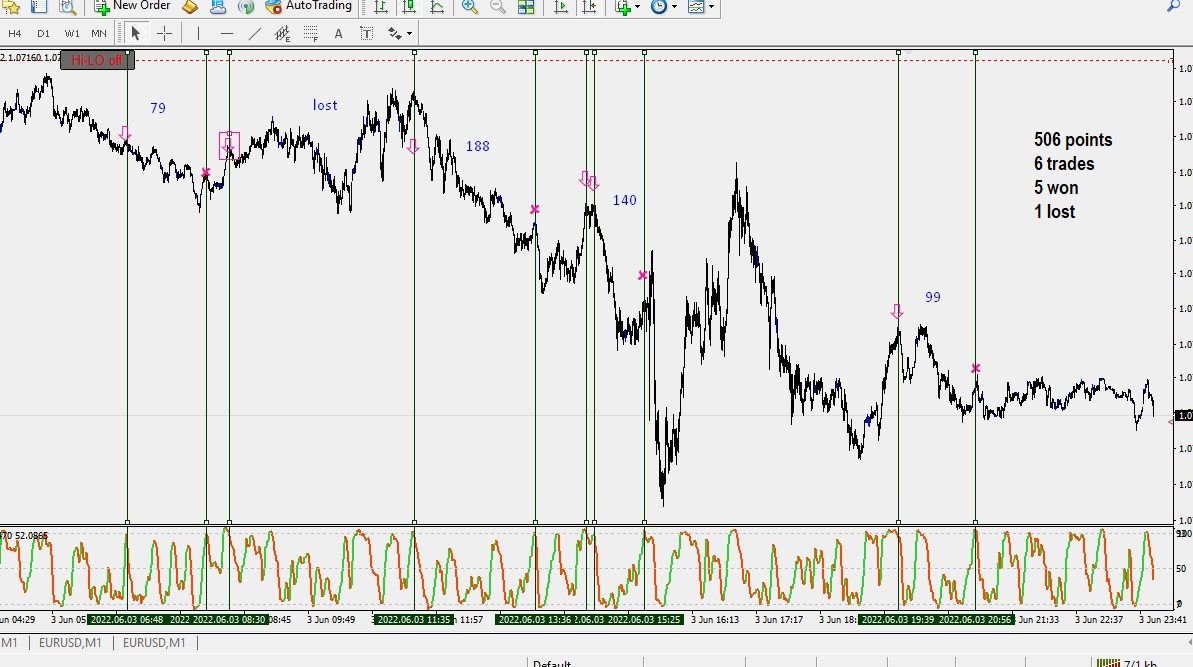Select the '5 won' text label
Image resolution: width=1193 pixels, height=667 pixels.
(1056, 188)
